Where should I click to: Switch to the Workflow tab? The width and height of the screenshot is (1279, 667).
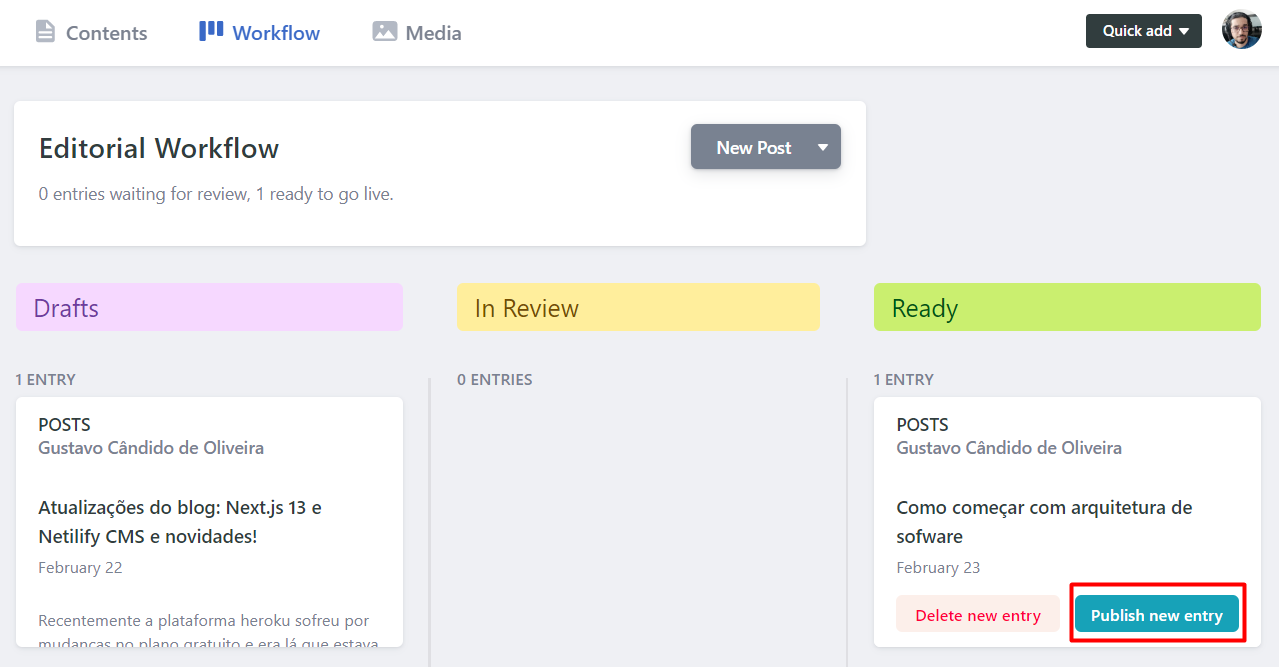click(260, 33)
